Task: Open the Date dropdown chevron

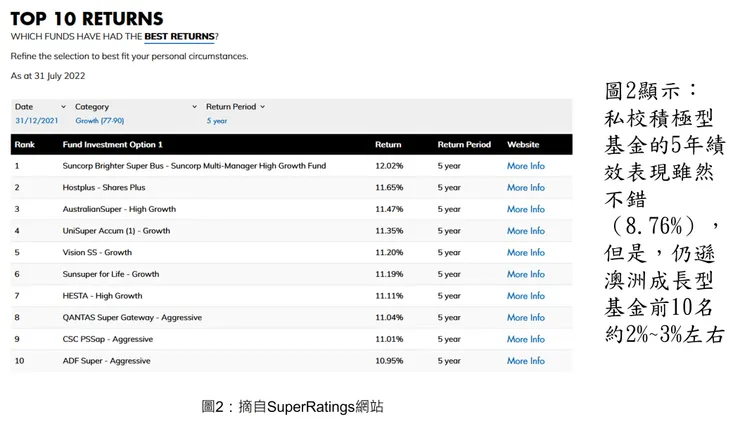Action: coord(63,107)
